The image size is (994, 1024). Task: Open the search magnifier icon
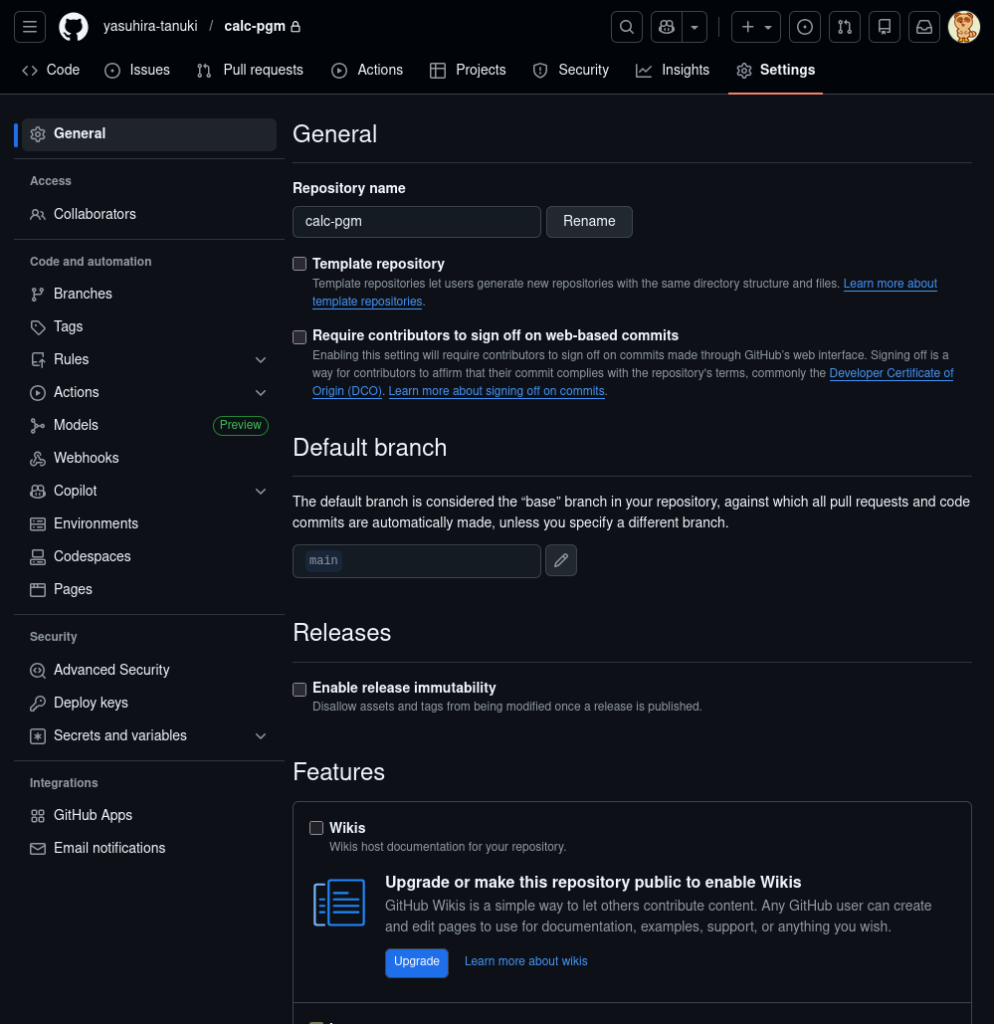(x=626, y=27)
